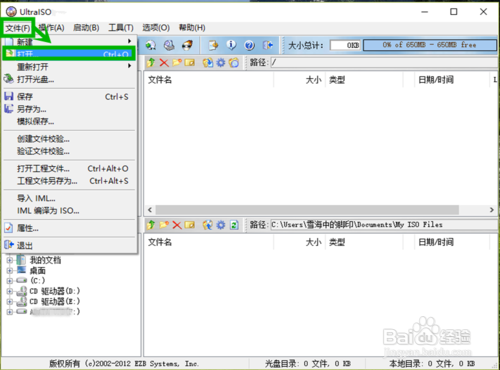This screenshot has width=500, height=370.
Task: Go up a folder in the image pane
Action: 151,62
